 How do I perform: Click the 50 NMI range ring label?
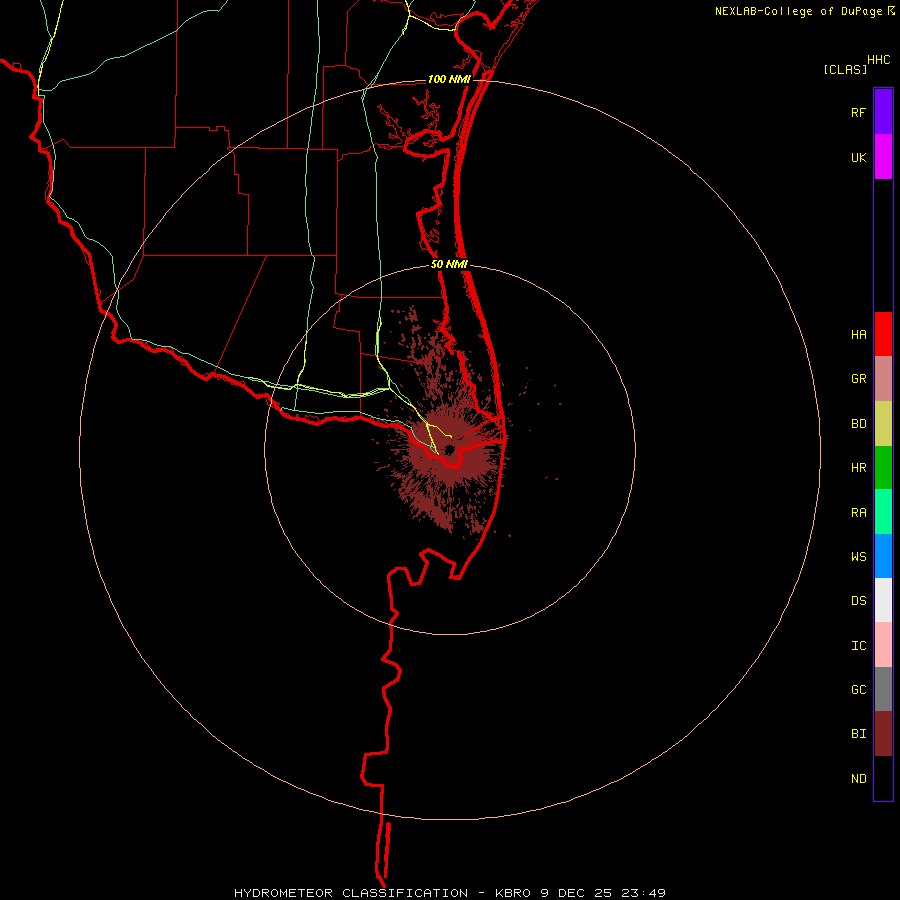(449, 264)
